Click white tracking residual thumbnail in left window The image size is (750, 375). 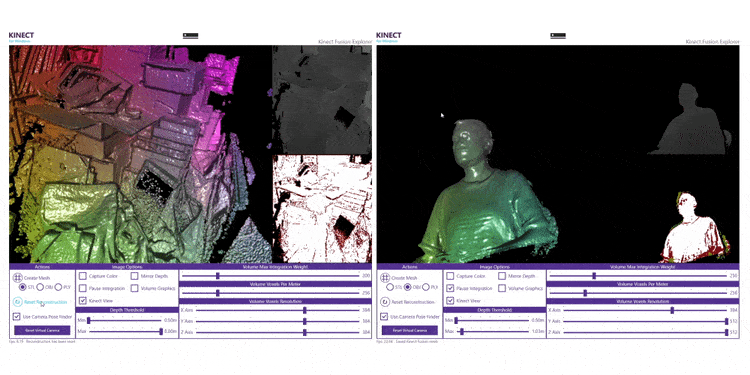(x=321, y=209)
